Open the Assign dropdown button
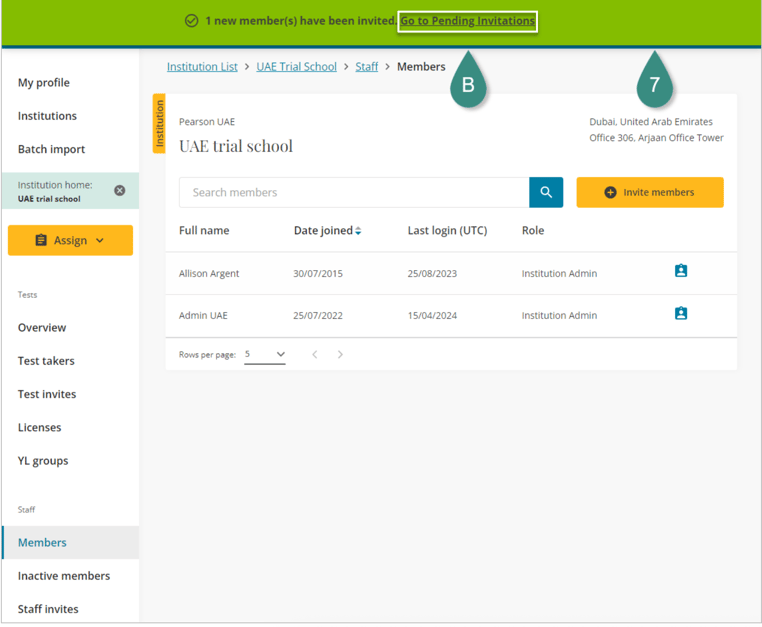The width and height of the screenshot is (762, 627). tap(70, 241)
